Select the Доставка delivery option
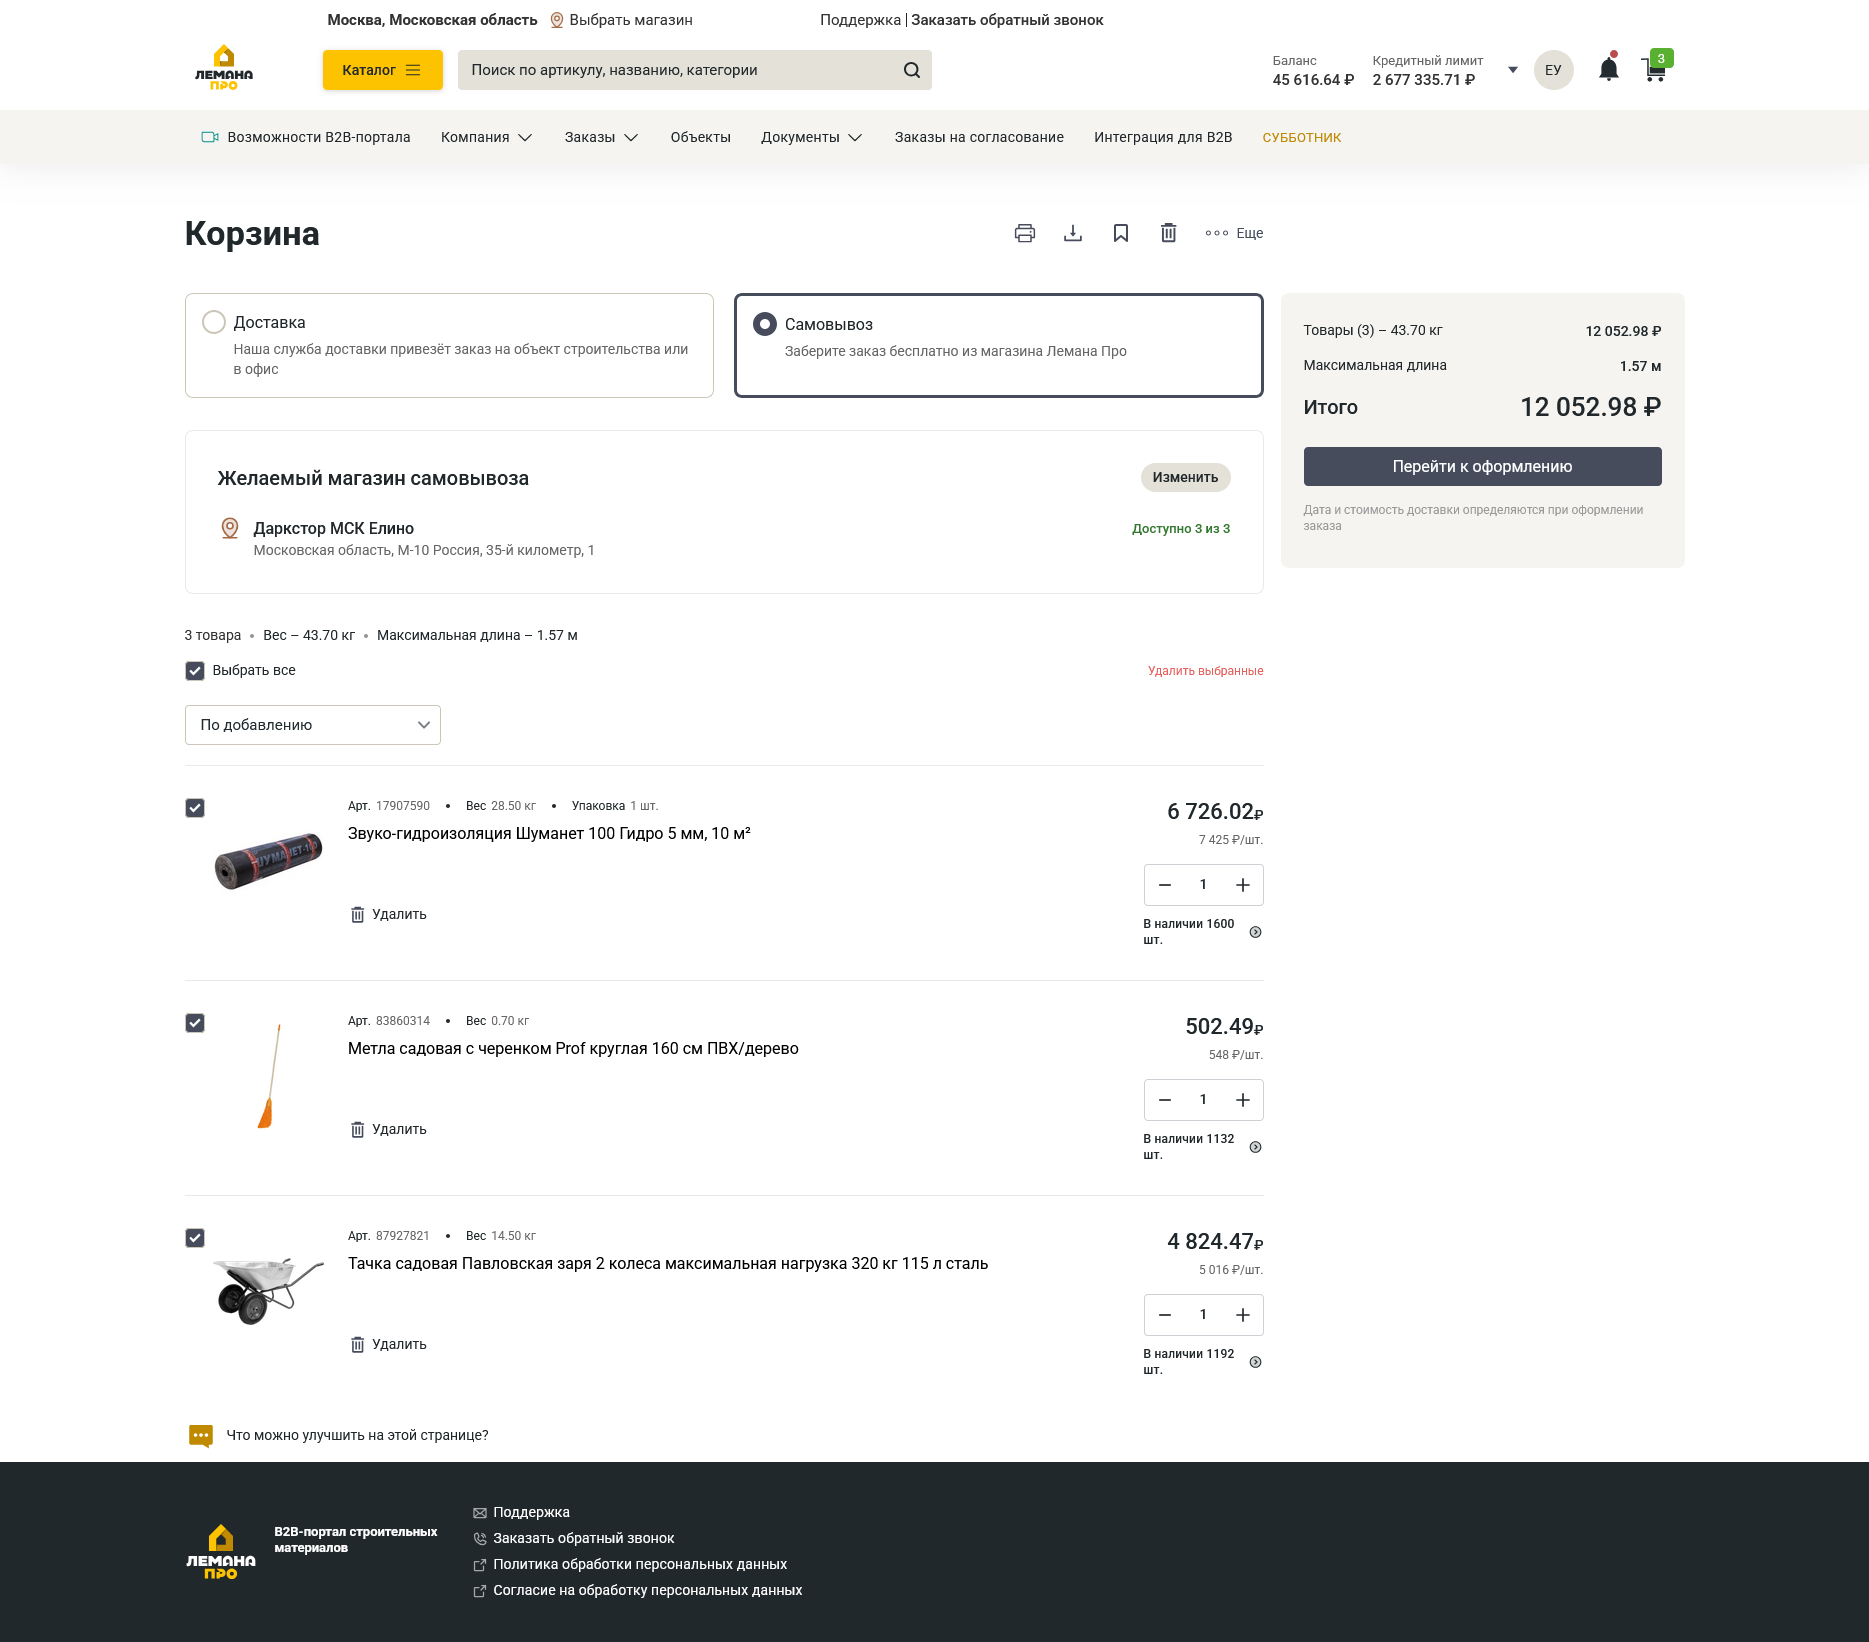1869x1642 pixels. [449, 345]
